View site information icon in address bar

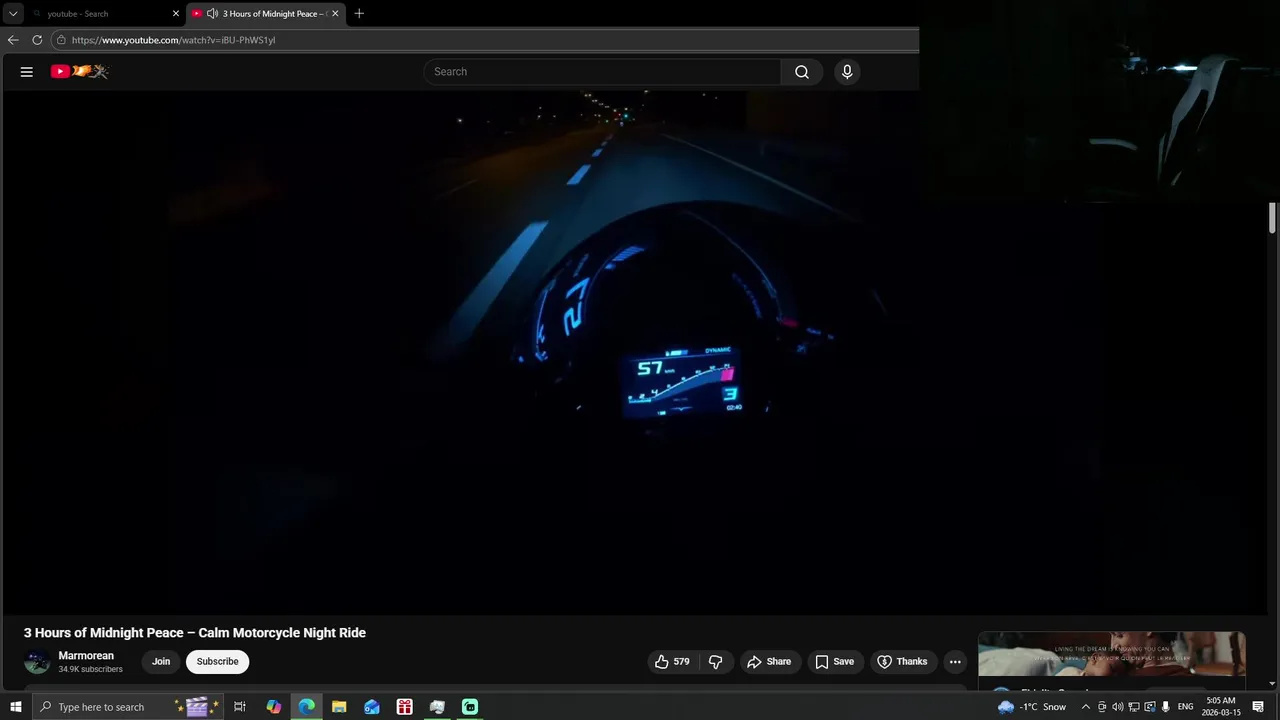click(61, 40)
